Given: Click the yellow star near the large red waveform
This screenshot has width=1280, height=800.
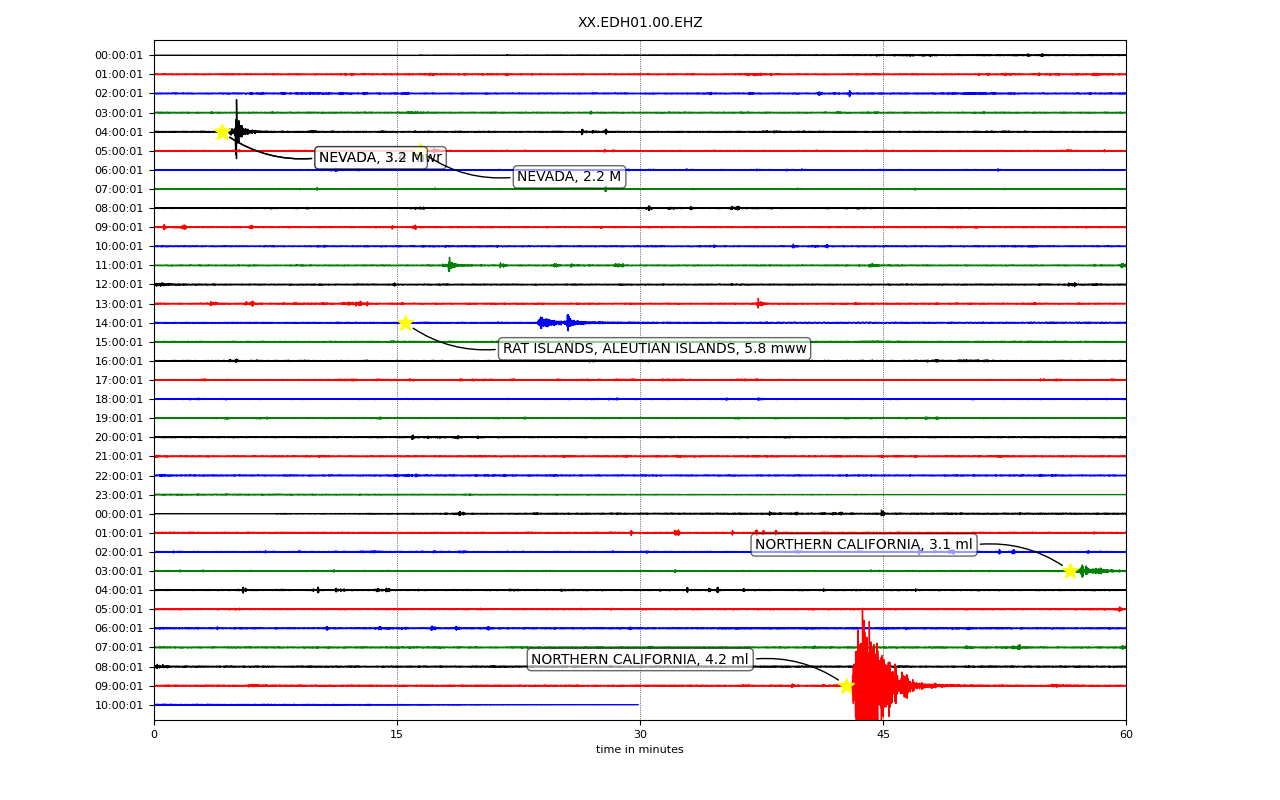Looking at the screenshot, I should point(846,686).
